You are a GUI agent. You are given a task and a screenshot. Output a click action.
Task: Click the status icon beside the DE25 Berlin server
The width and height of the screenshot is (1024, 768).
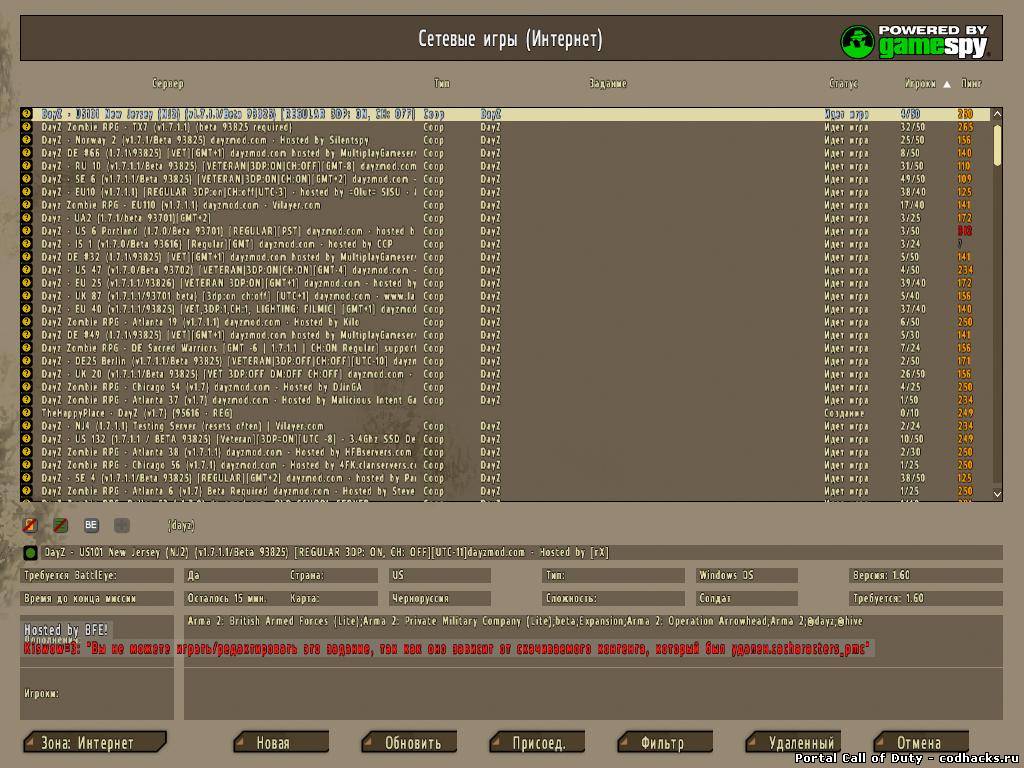(26, 361)
